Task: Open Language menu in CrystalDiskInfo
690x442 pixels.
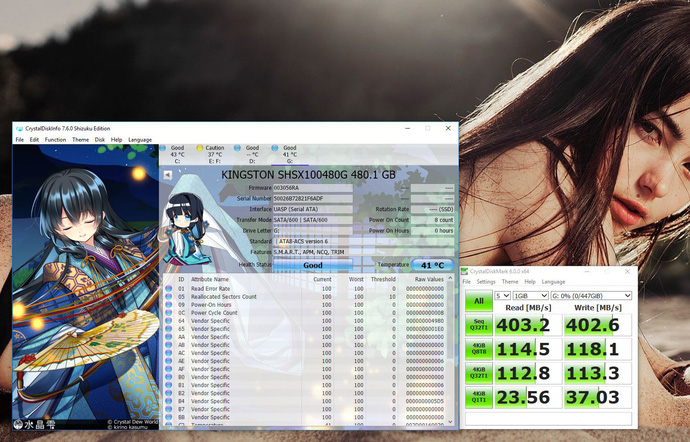Action: tap(140, 140)
